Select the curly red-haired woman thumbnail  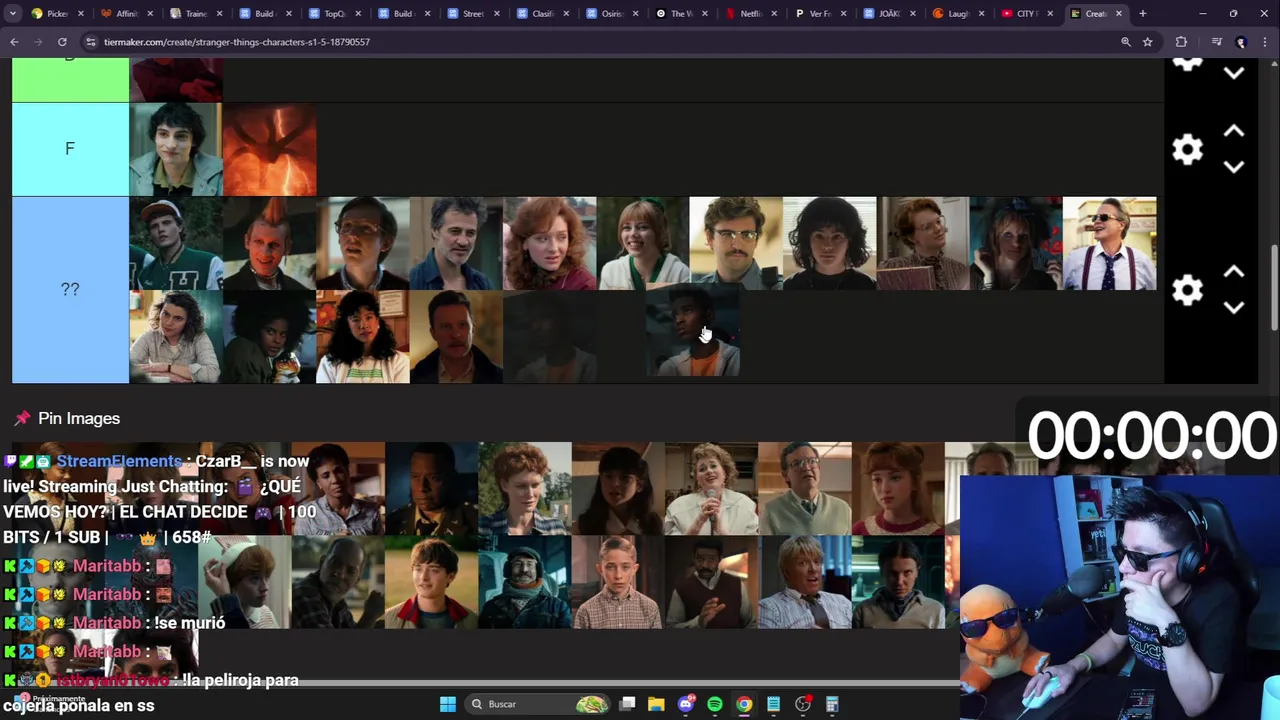549,243
